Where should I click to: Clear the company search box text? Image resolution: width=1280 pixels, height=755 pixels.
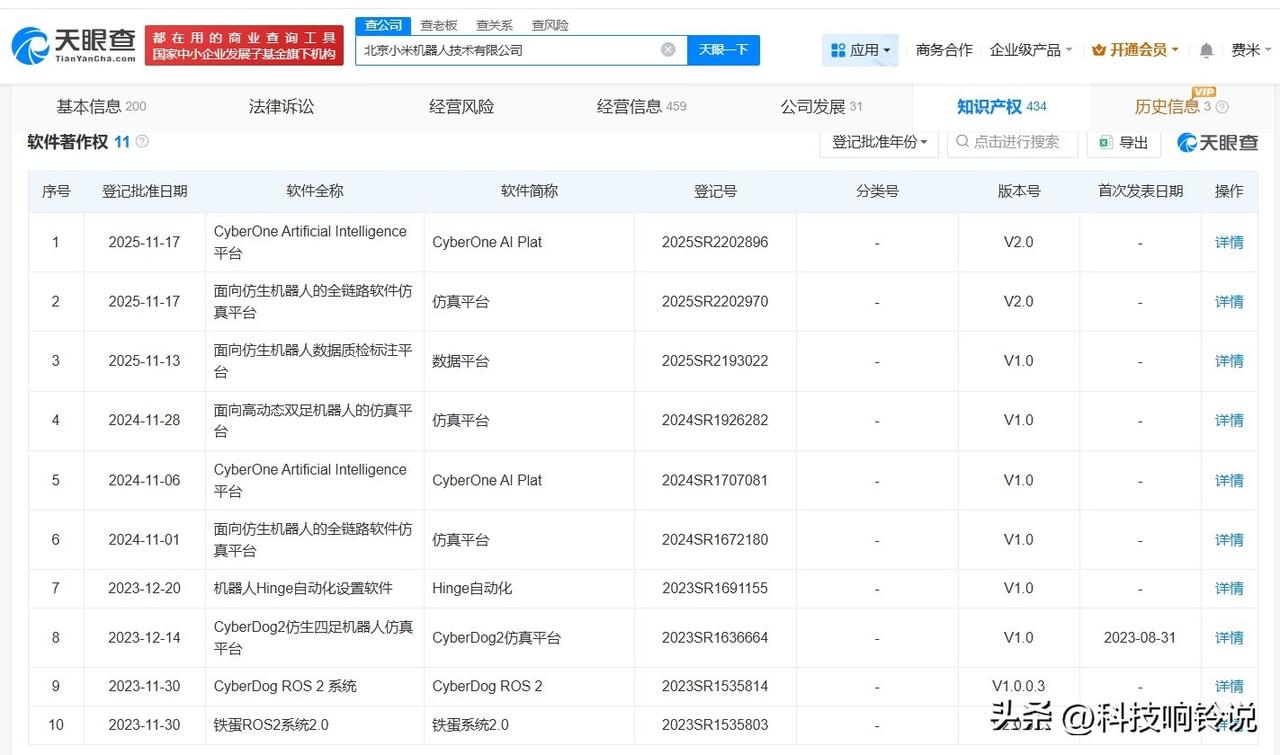click(668, 50)
